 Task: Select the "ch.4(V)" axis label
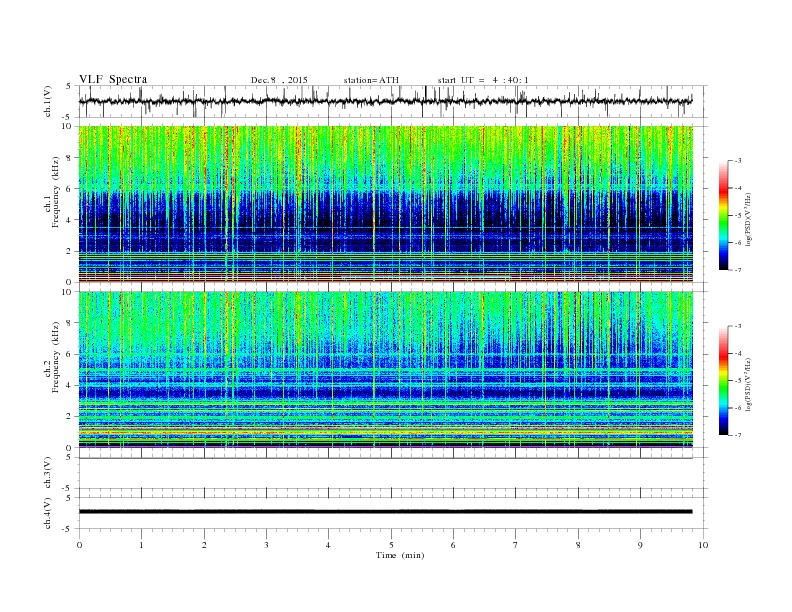(48, 513)
